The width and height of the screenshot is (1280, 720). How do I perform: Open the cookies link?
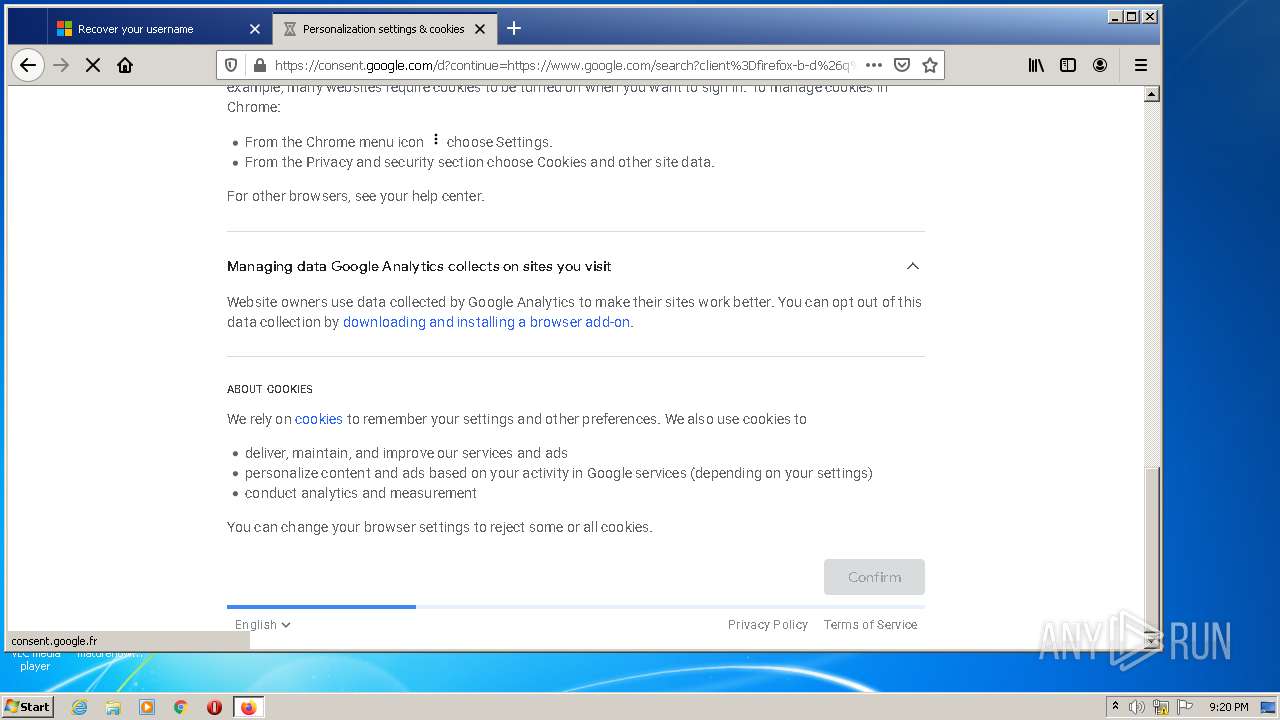tap(318, 419)
